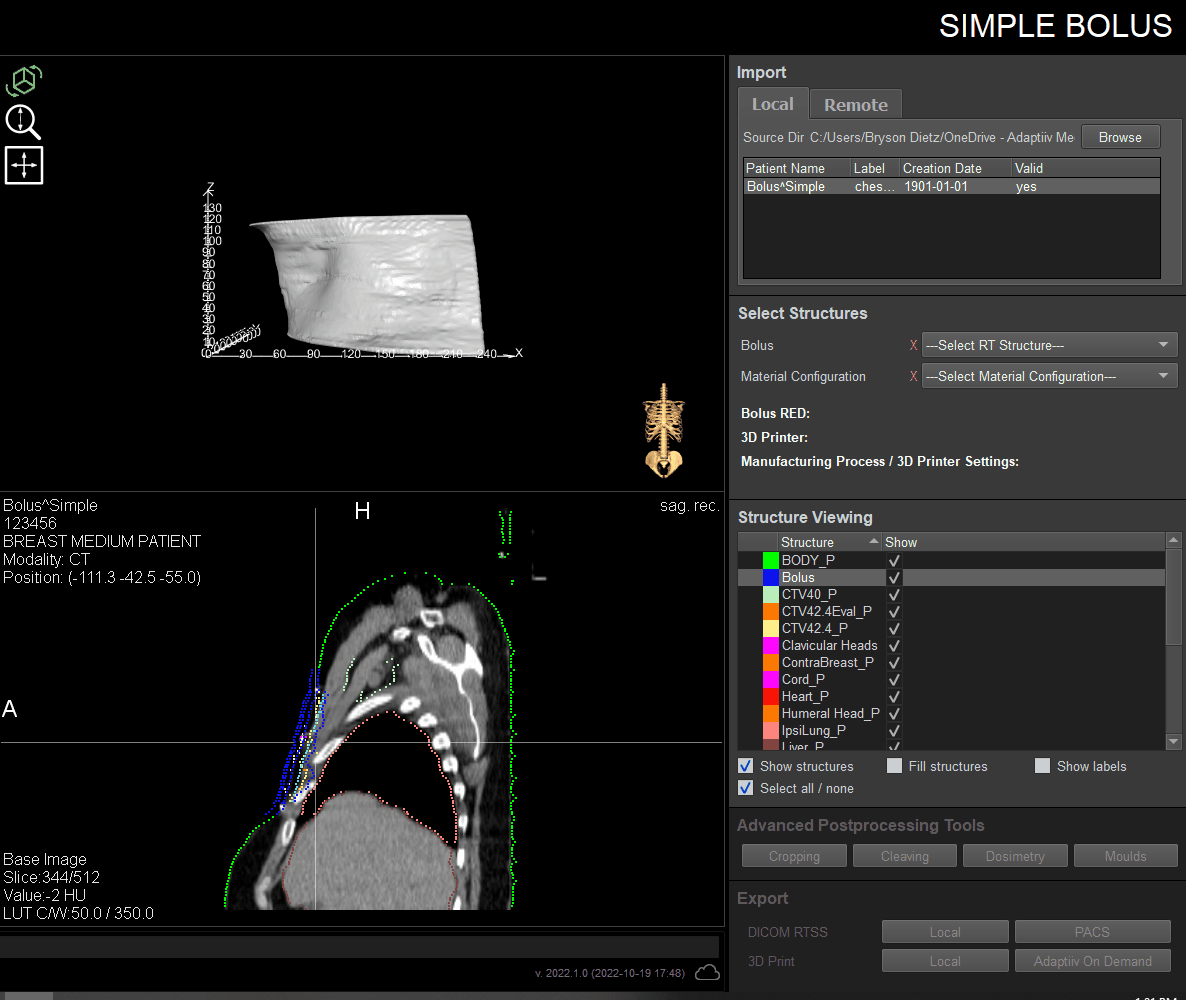Open the Select RT Structure dropdown
The image size is (1186, 1000).
(1049, 345)
